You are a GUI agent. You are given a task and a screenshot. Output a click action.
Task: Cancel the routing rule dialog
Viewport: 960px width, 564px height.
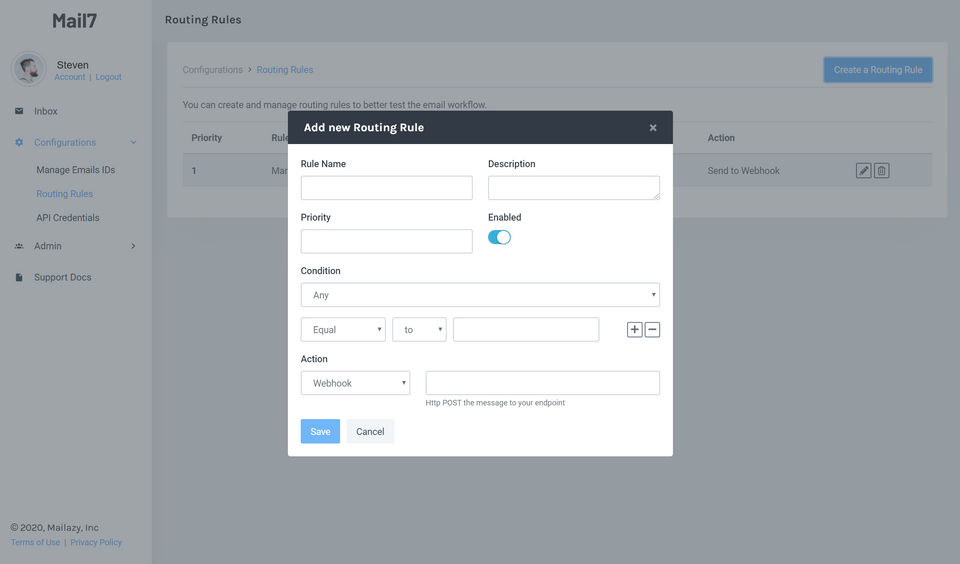[370, 432]
